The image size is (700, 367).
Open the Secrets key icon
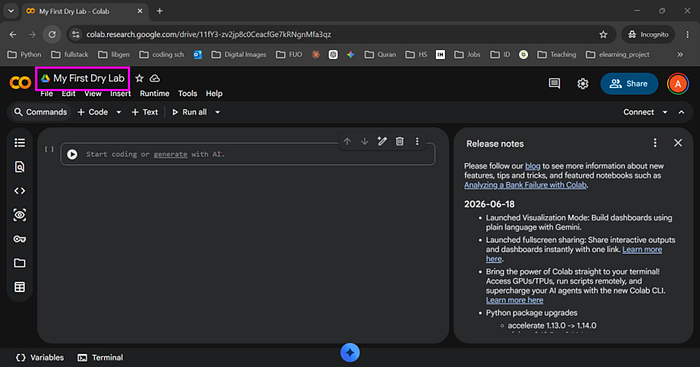click(20, 239)
